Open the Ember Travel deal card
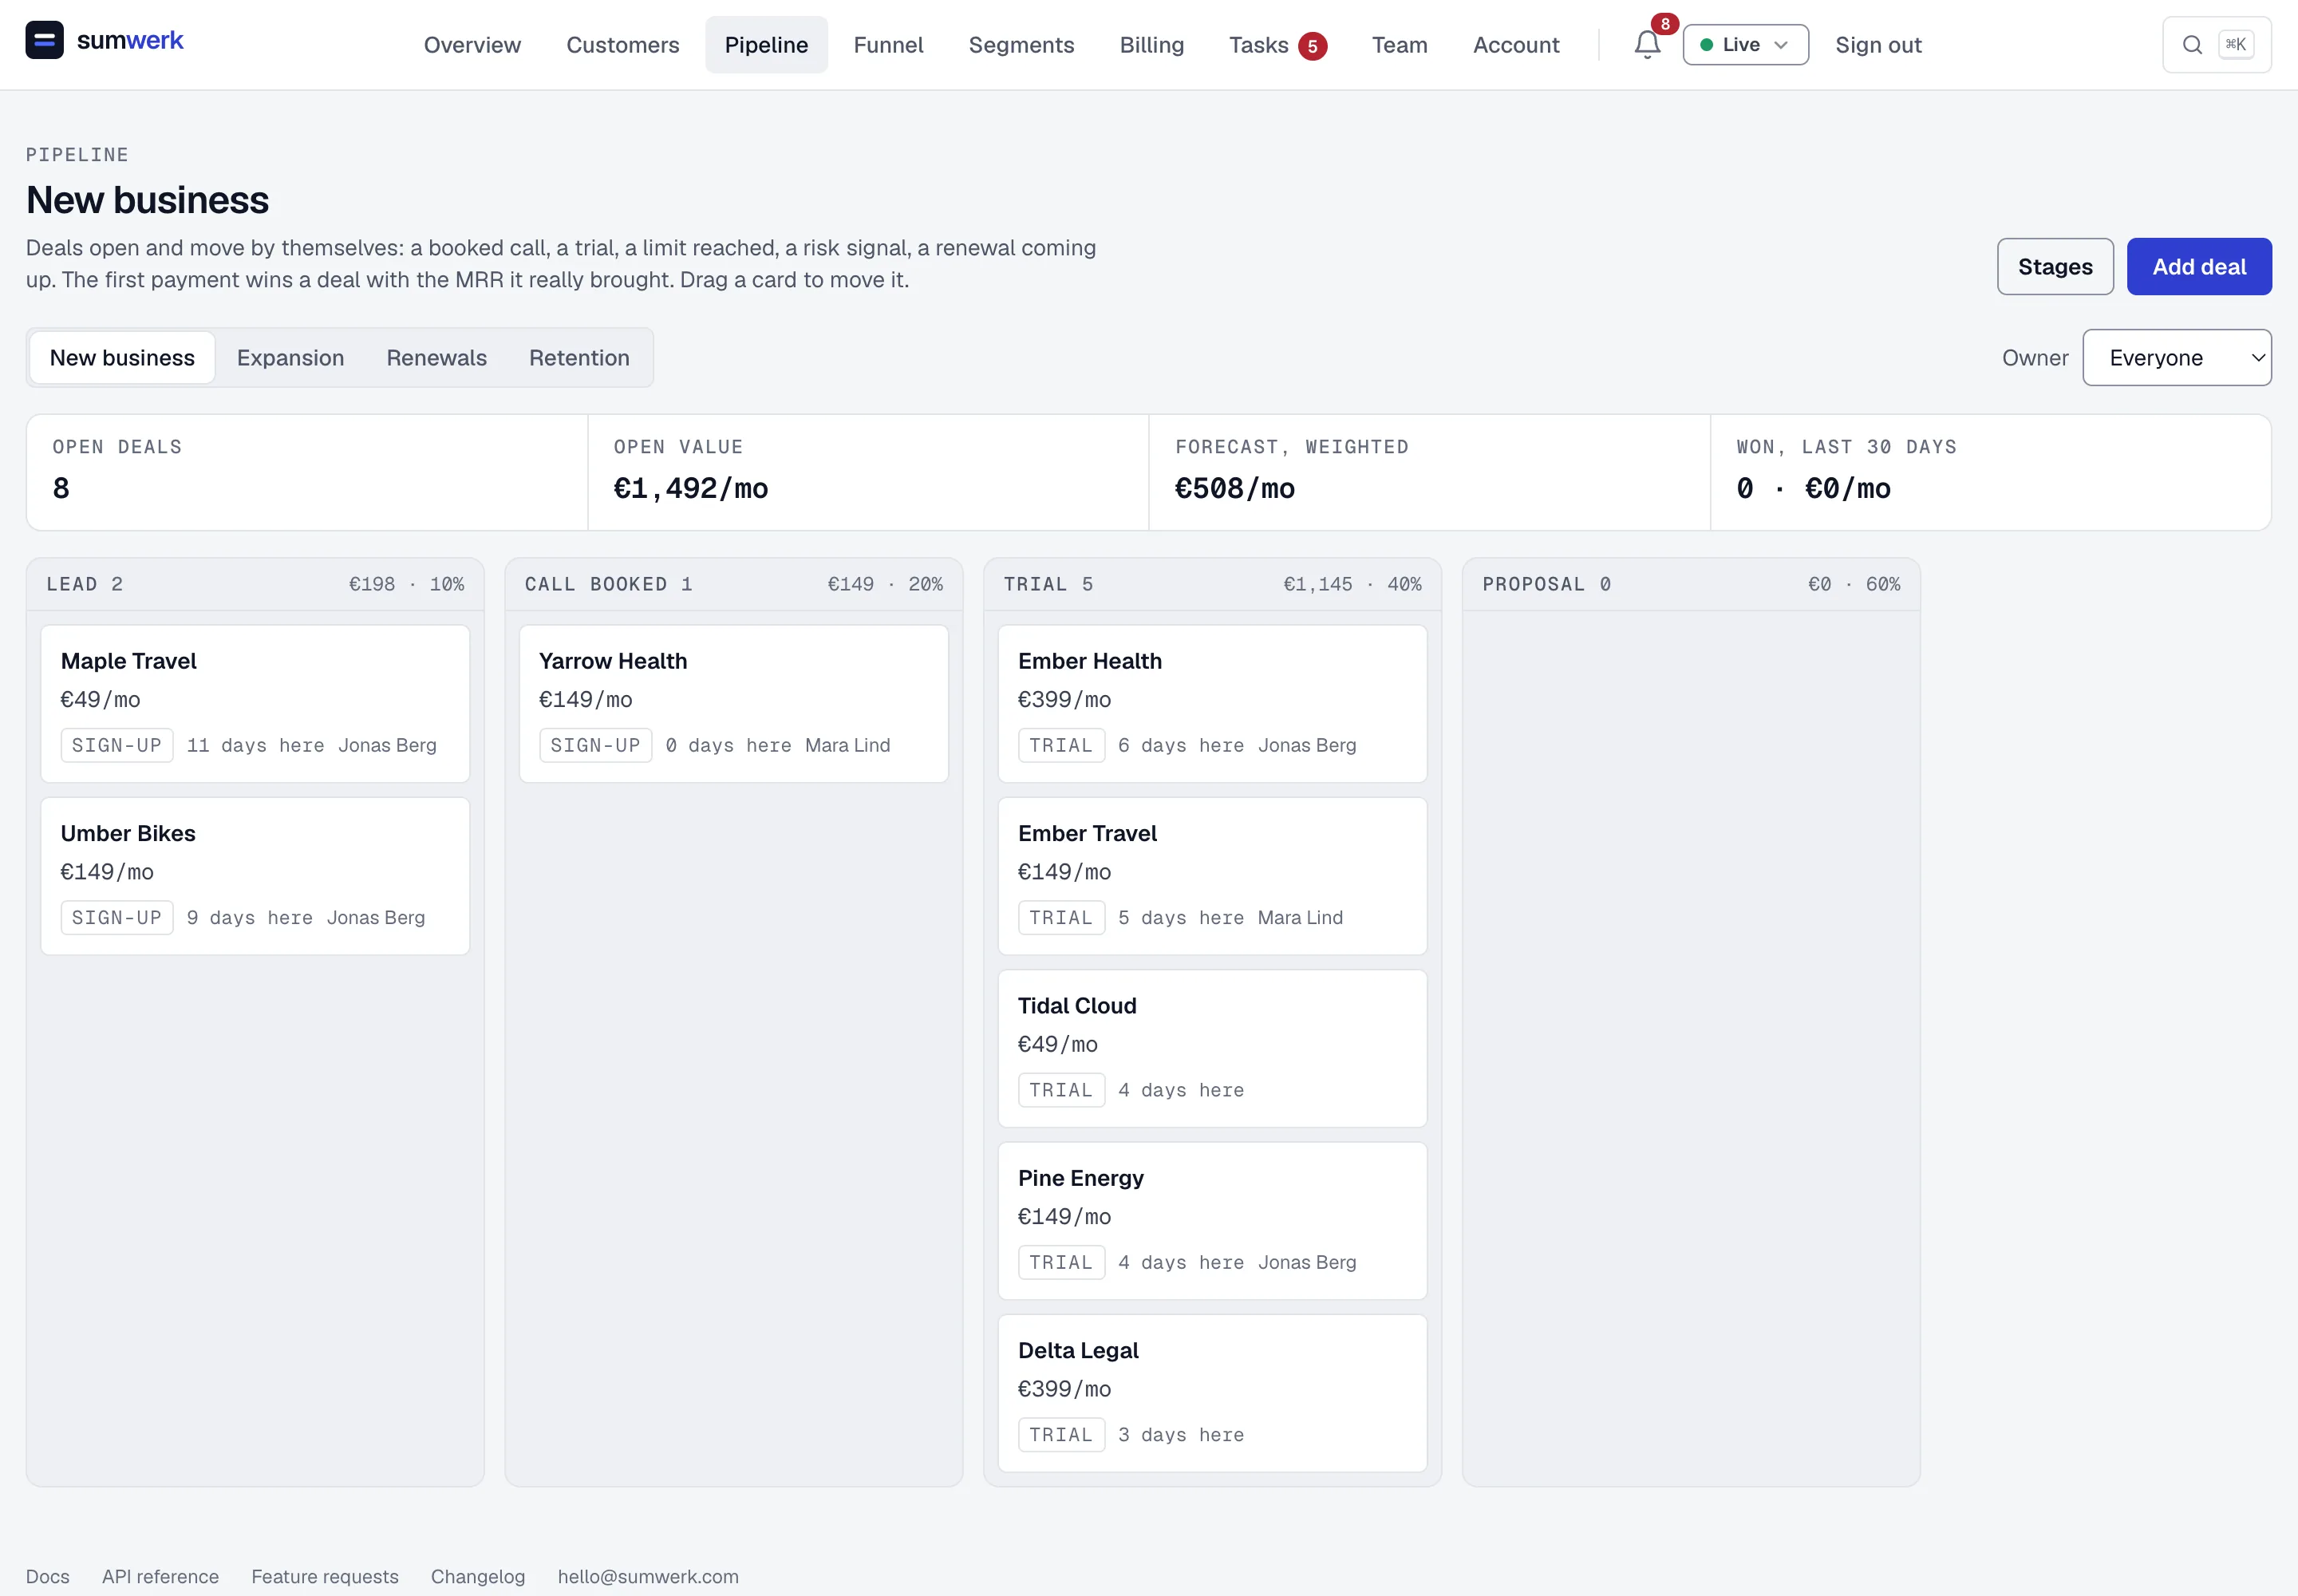 1212,875
